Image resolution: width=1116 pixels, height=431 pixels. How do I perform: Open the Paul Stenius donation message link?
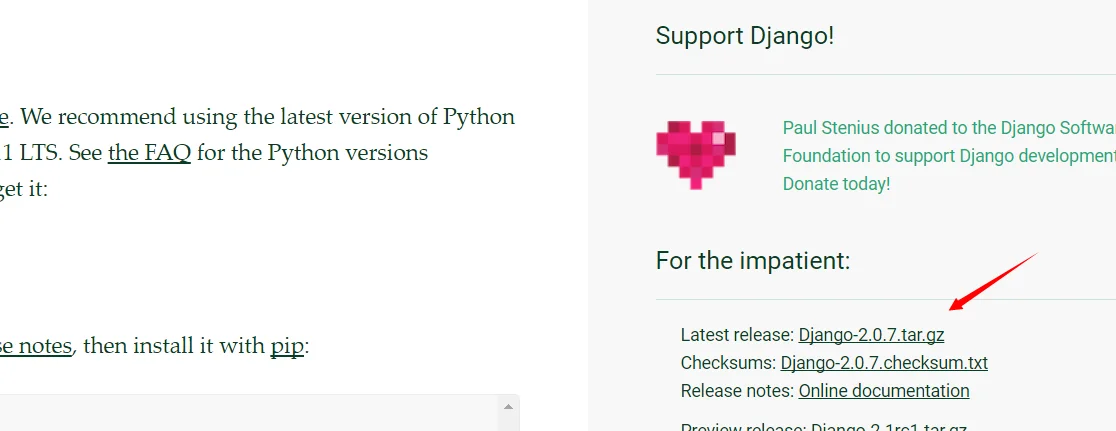tap(949, 142)
